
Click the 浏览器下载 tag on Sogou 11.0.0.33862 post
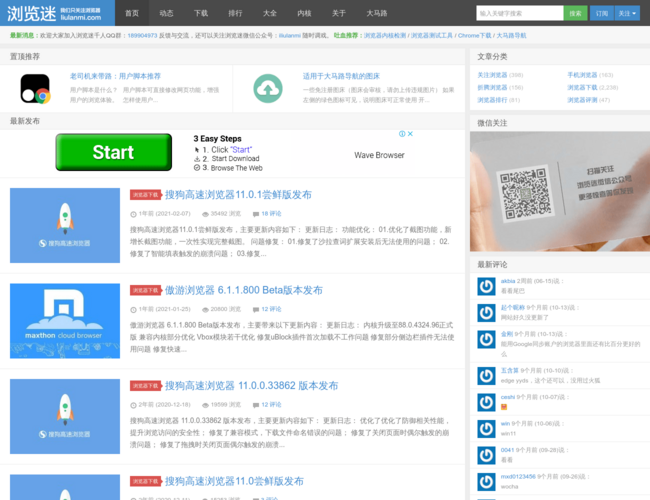click(146, 386)
